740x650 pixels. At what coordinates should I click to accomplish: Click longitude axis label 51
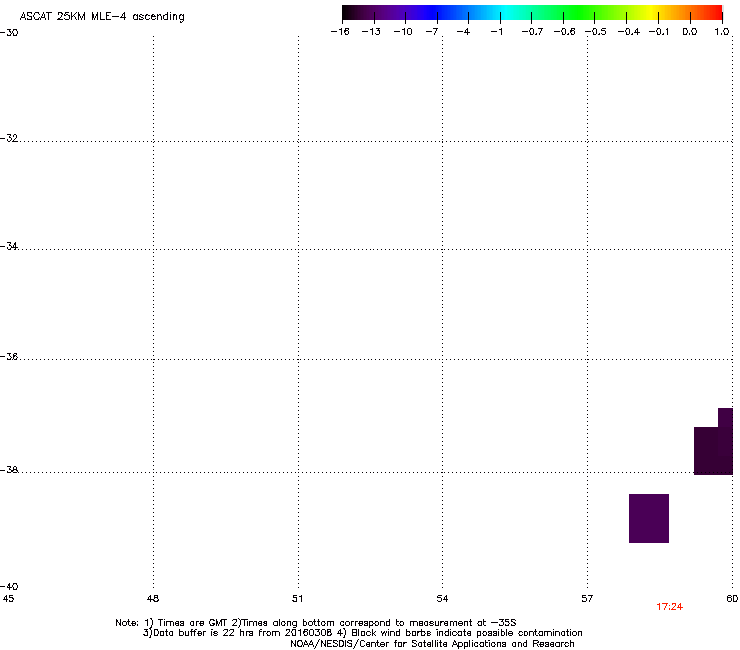pos(297,599)
